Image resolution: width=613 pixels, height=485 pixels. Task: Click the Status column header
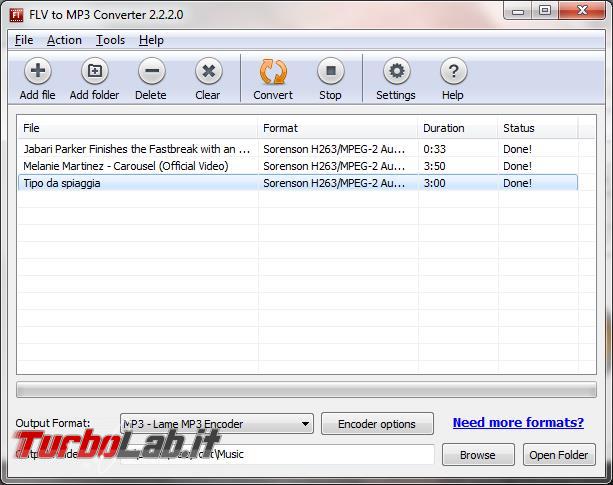coord(538,128)
